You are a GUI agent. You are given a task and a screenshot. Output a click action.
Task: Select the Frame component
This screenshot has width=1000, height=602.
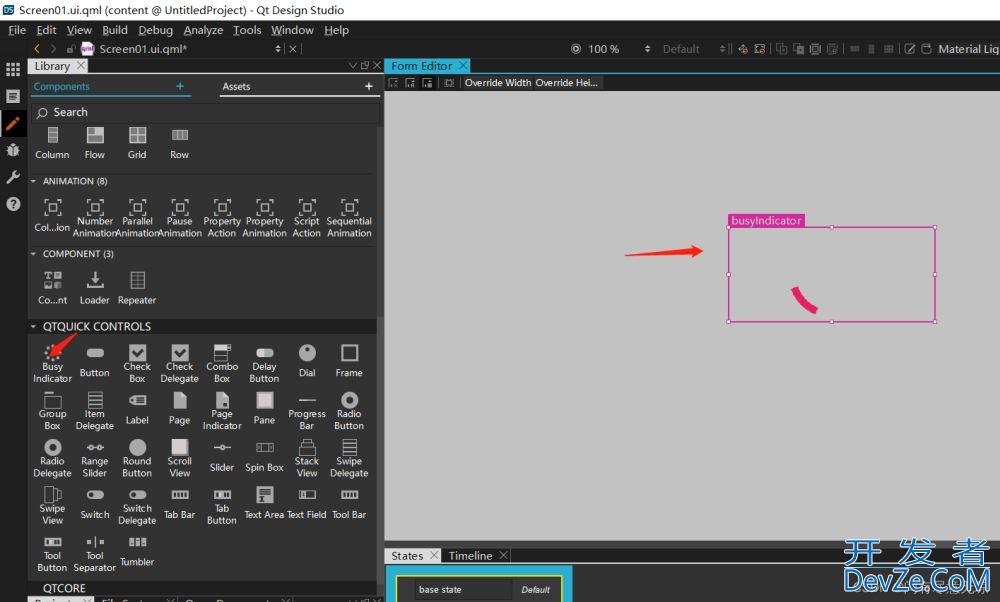pos(349,362)
